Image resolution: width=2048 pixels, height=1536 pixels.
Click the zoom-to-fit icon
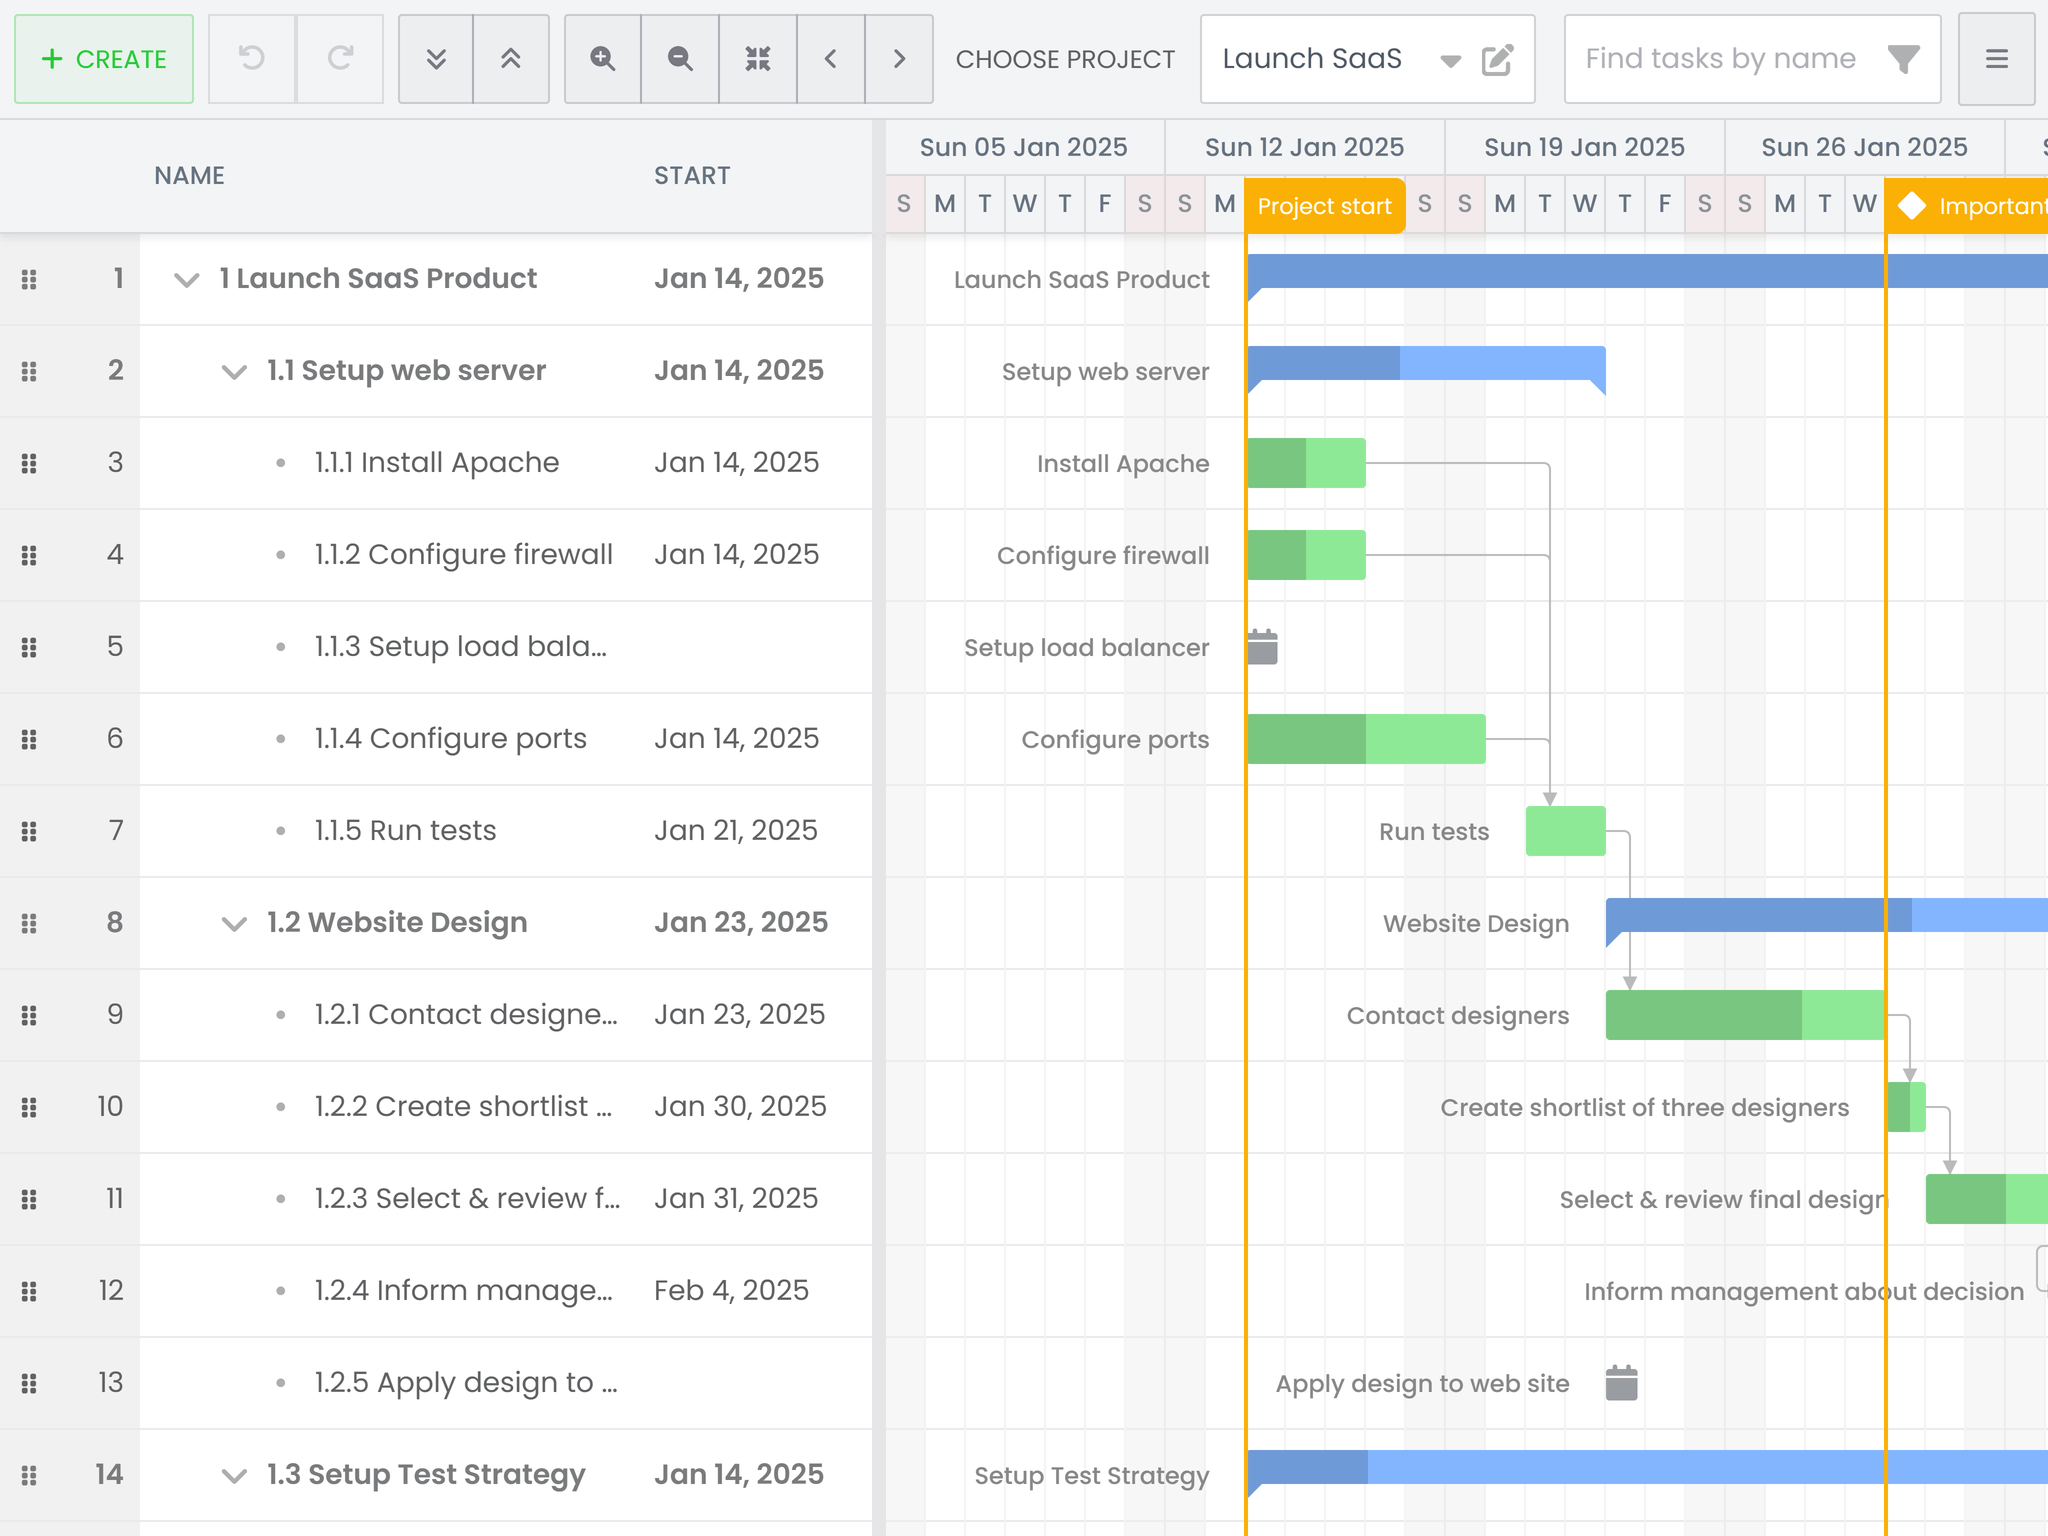tap(758, 59)
